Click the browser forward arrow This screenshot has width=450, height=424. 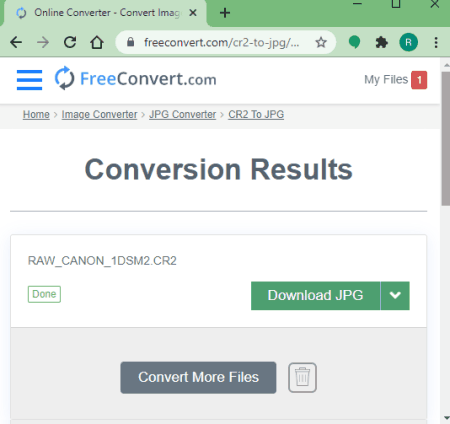pos(43,42)
